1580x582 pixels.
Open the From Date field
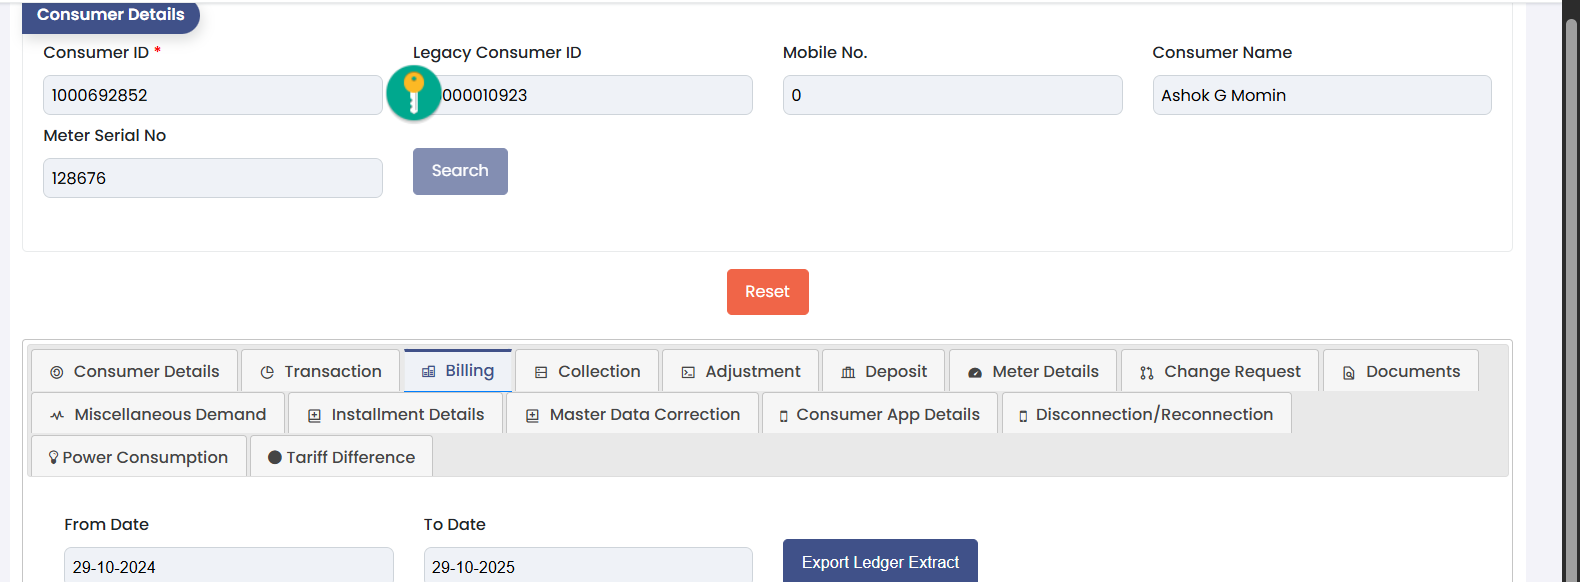(228, 566)
